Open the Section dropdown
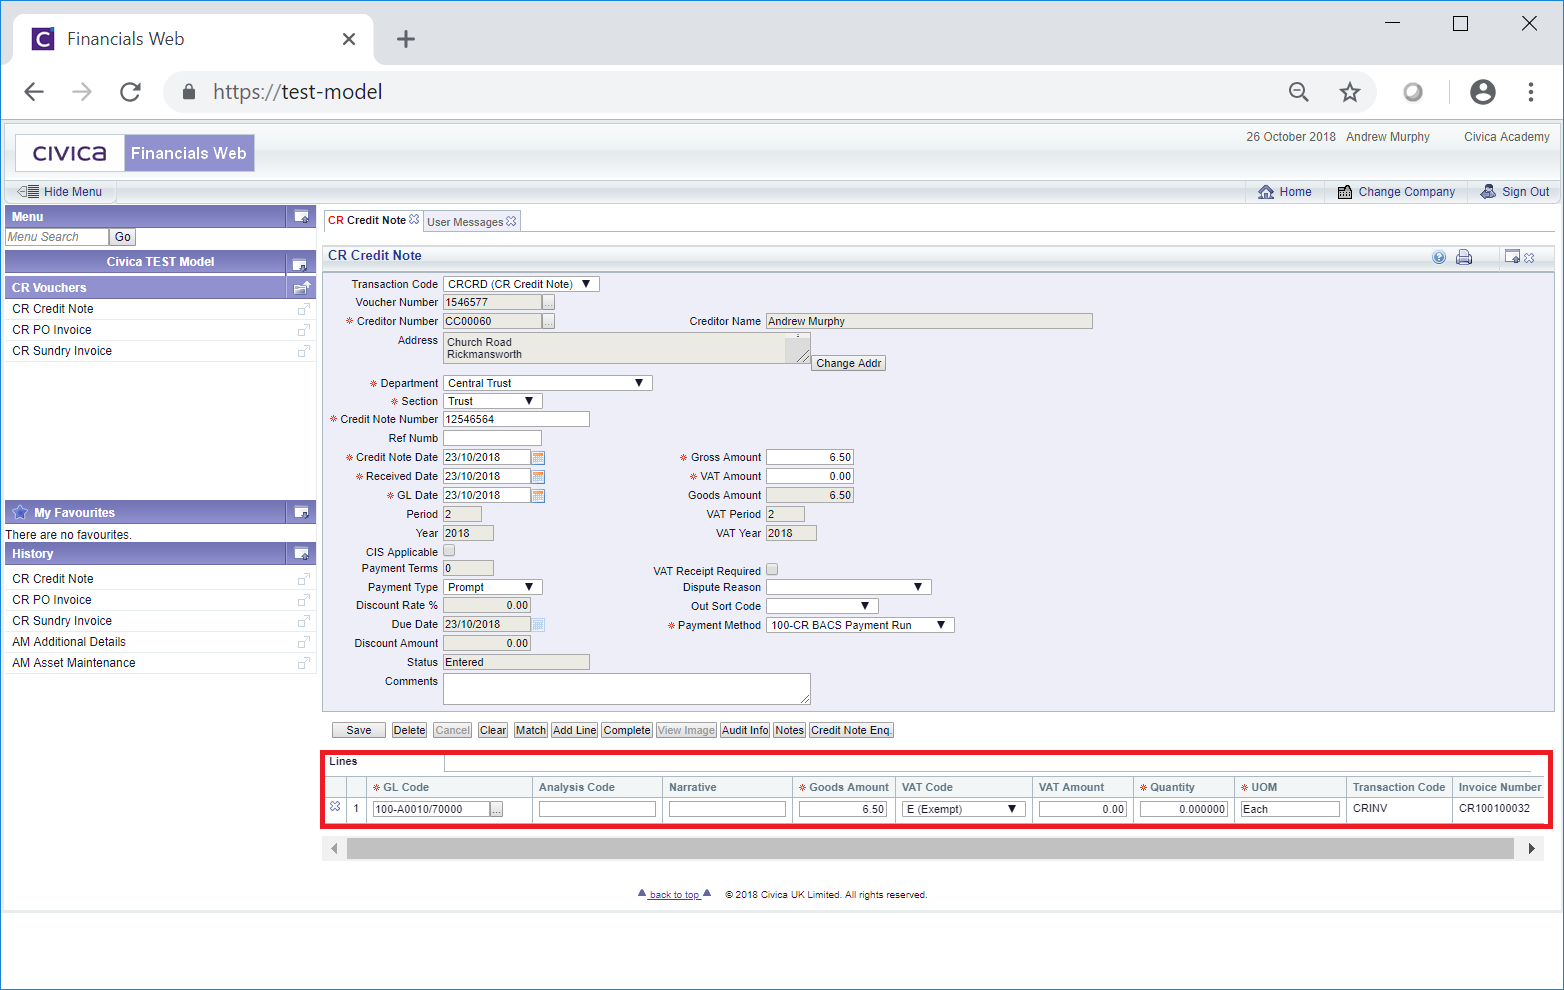Viewport: 1564px width, 990px height. pyautogui.click(x=493, y=401)
